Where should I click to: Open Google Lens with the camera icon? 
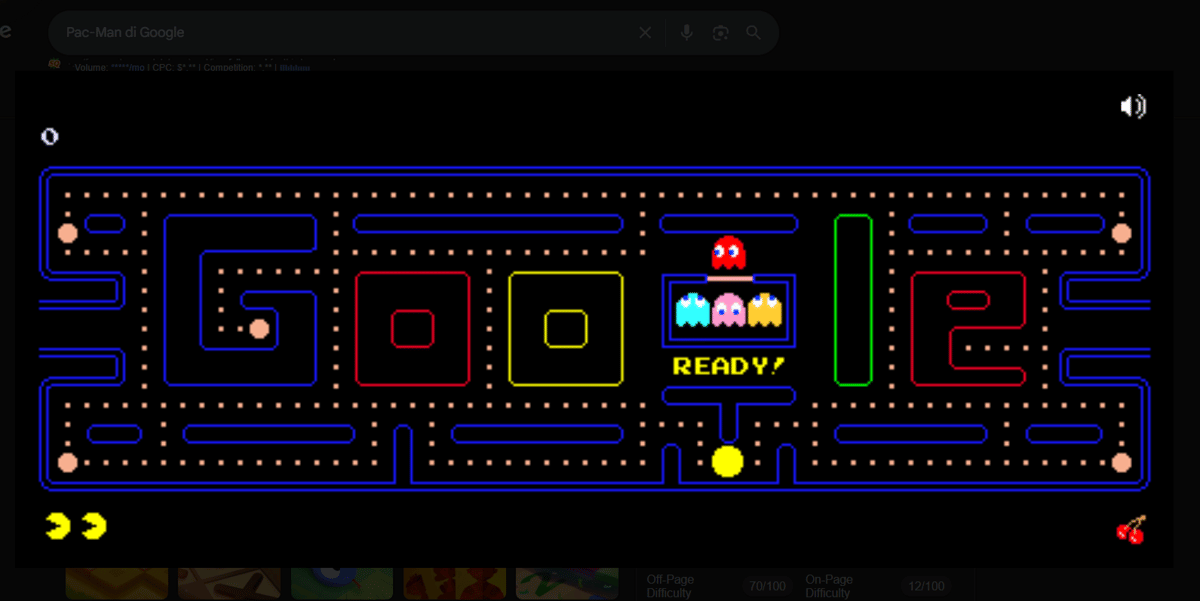coord(720,32)
